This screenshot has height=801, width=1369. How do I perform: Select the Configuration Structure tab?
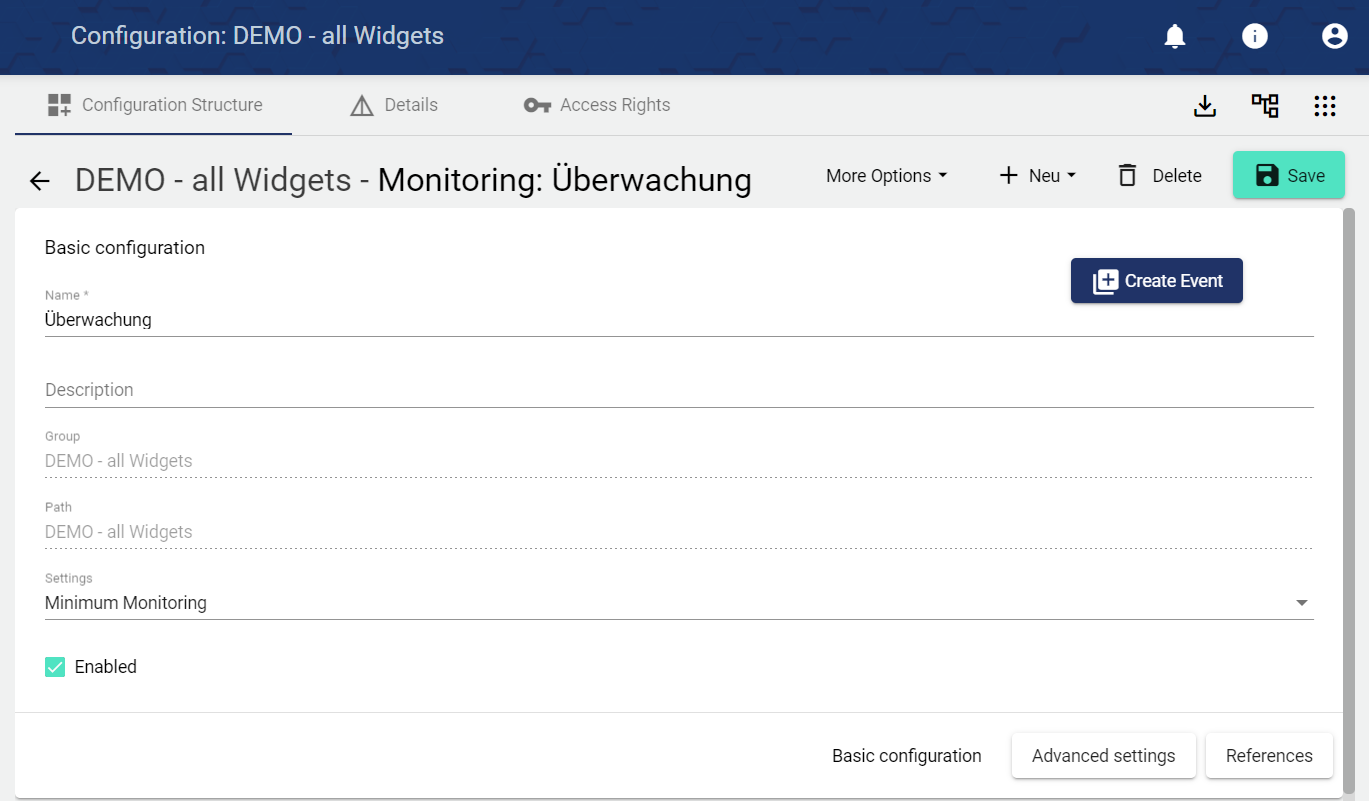pos(154,105)
